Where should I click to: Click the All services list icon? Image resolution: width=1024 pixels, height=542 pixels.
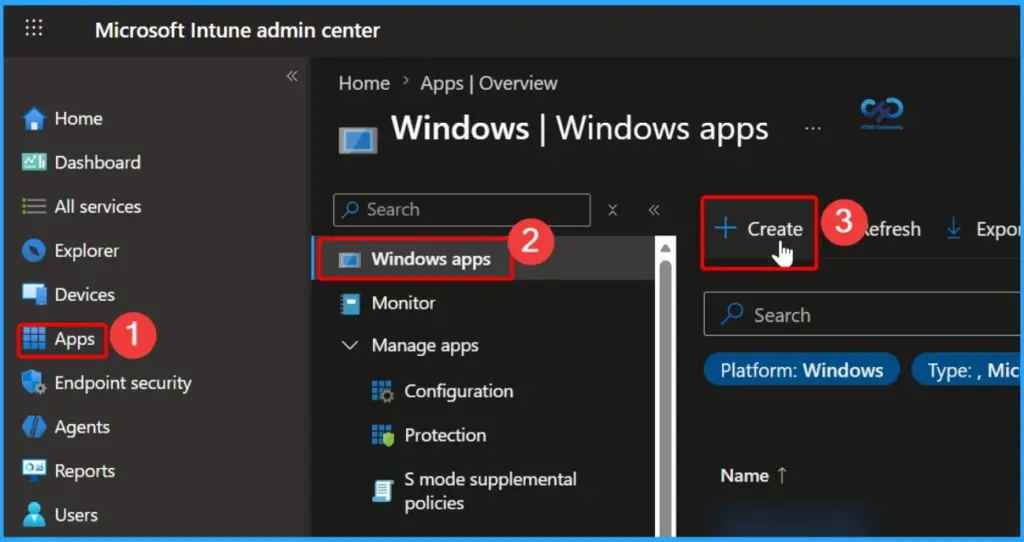point(34,206)
